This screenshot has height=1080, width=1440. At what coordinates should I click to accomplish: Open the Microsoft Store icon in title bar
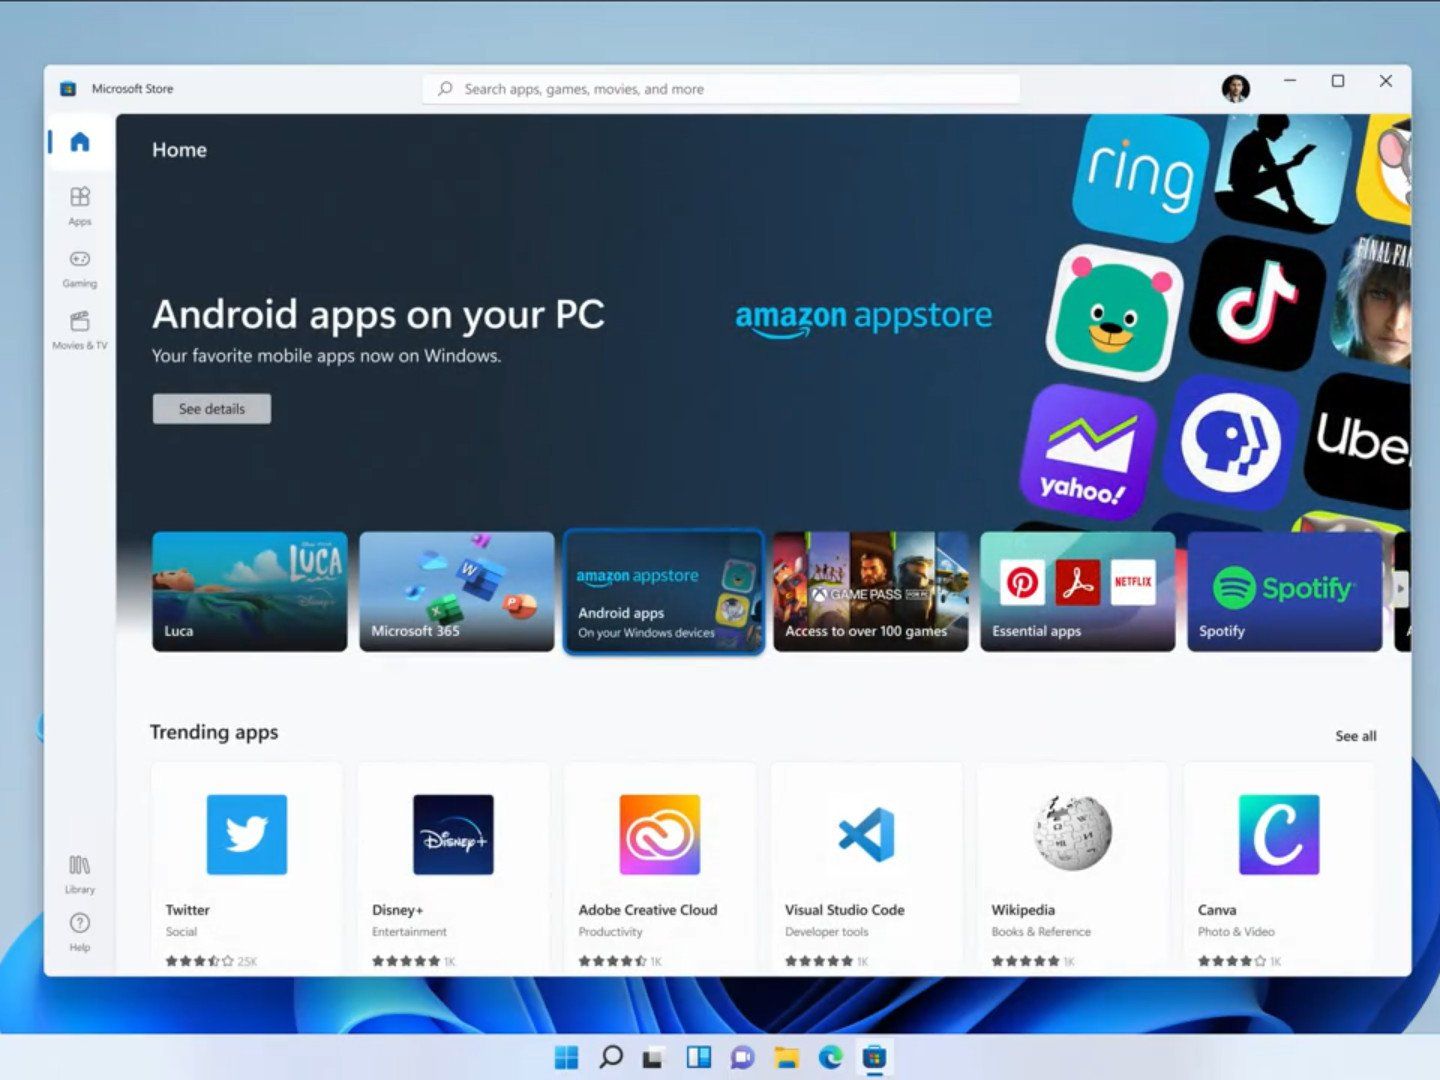[x=68, y=88]
